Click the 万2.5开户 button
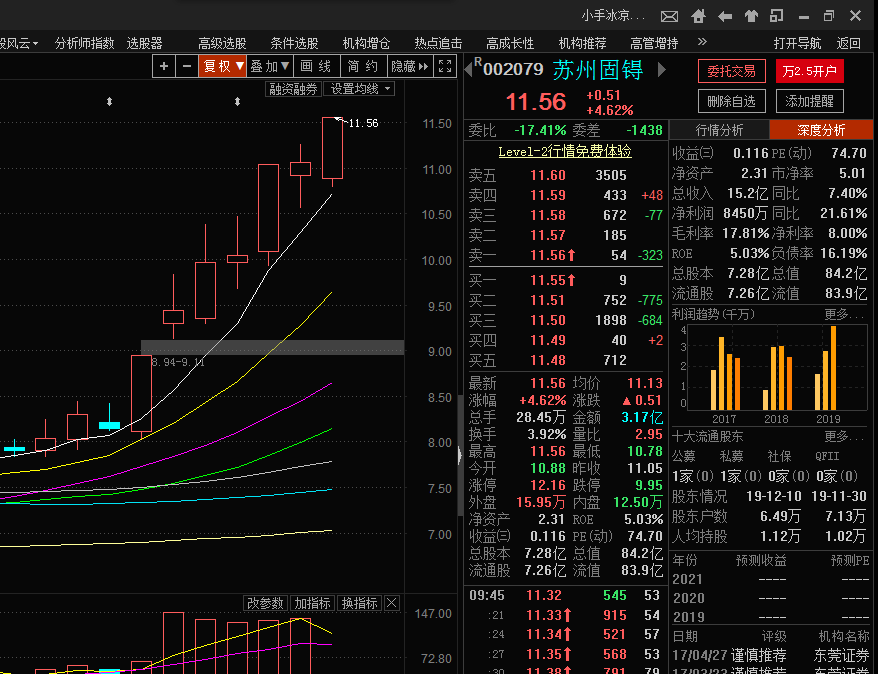878x674 pixels. click(810, 71)
